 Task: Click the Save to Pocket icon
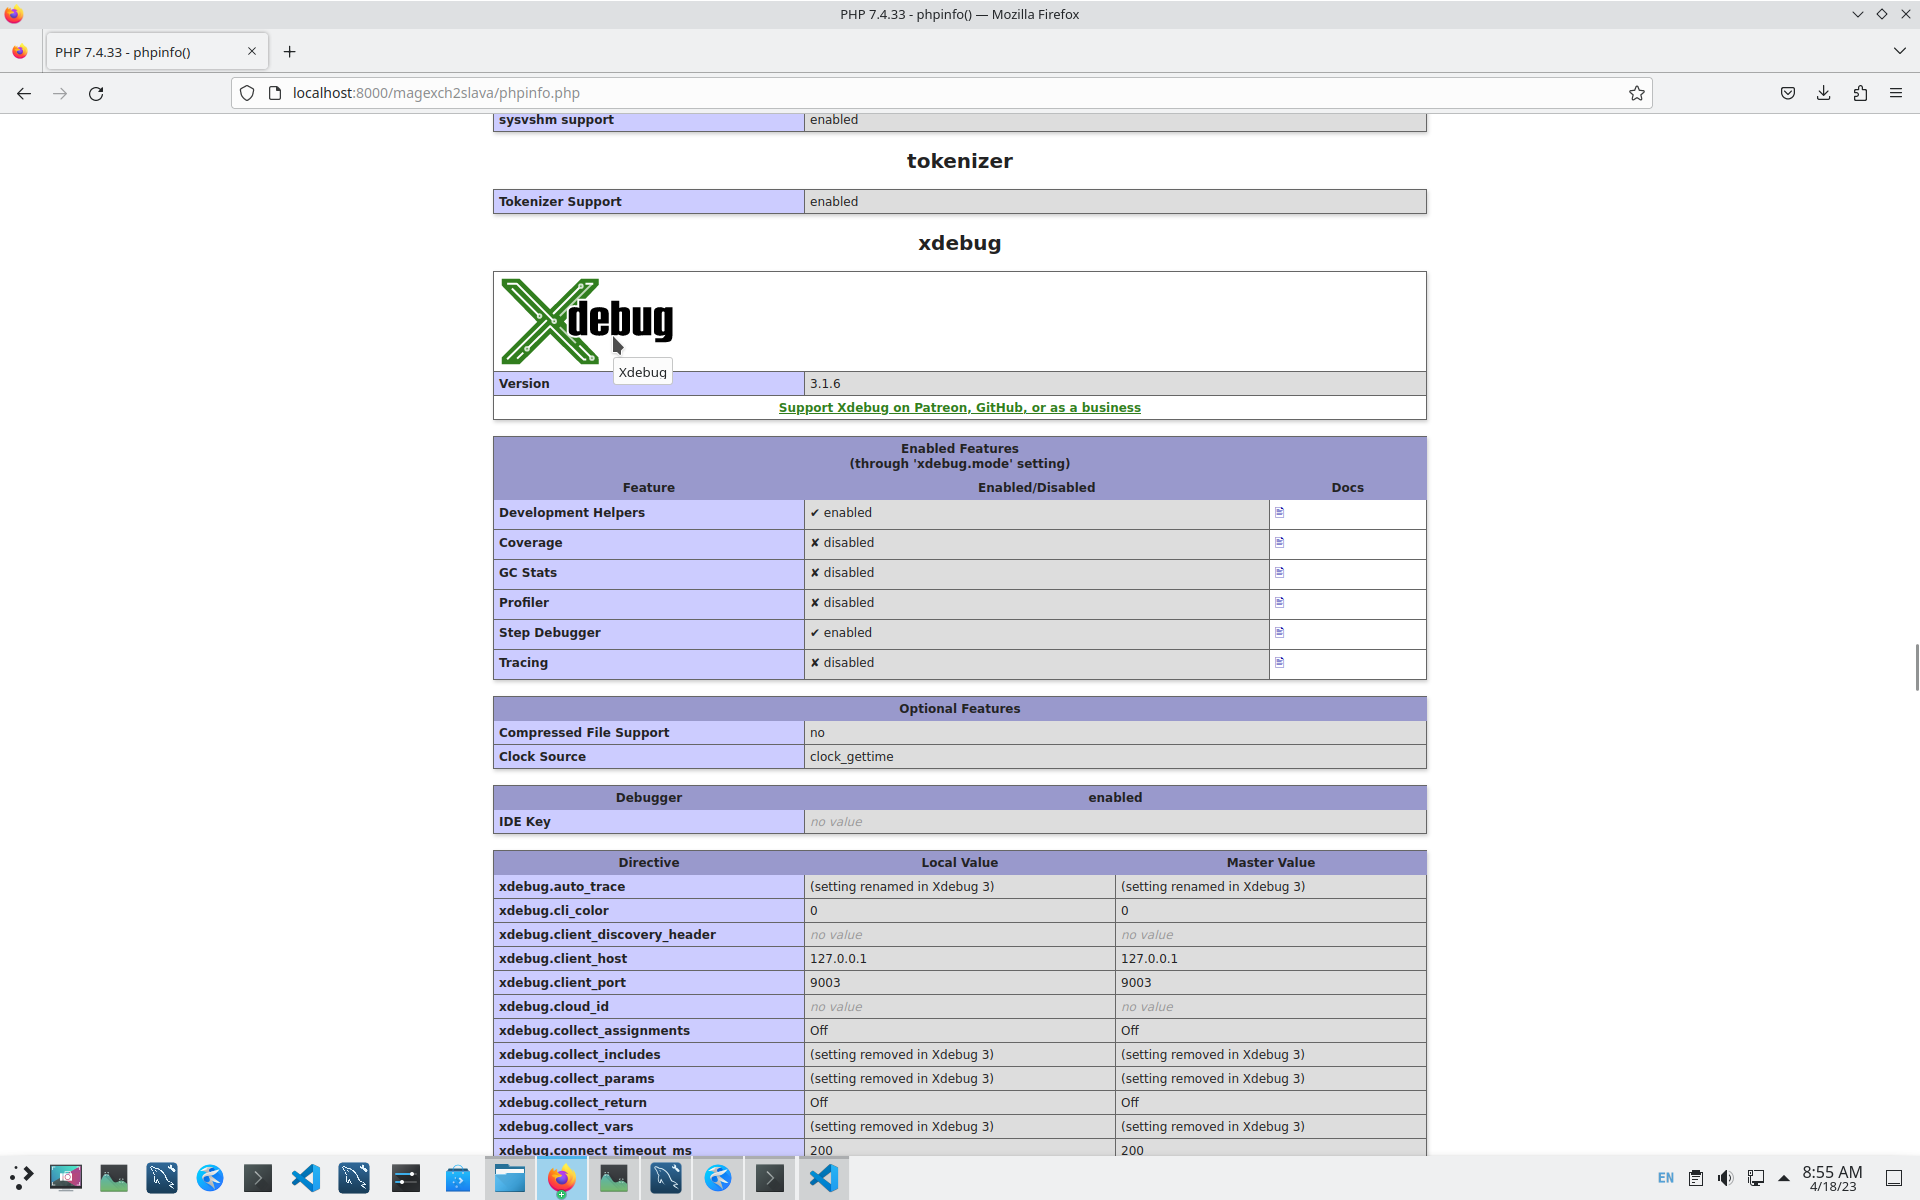pyautogui.click(x=1787, y=93)
